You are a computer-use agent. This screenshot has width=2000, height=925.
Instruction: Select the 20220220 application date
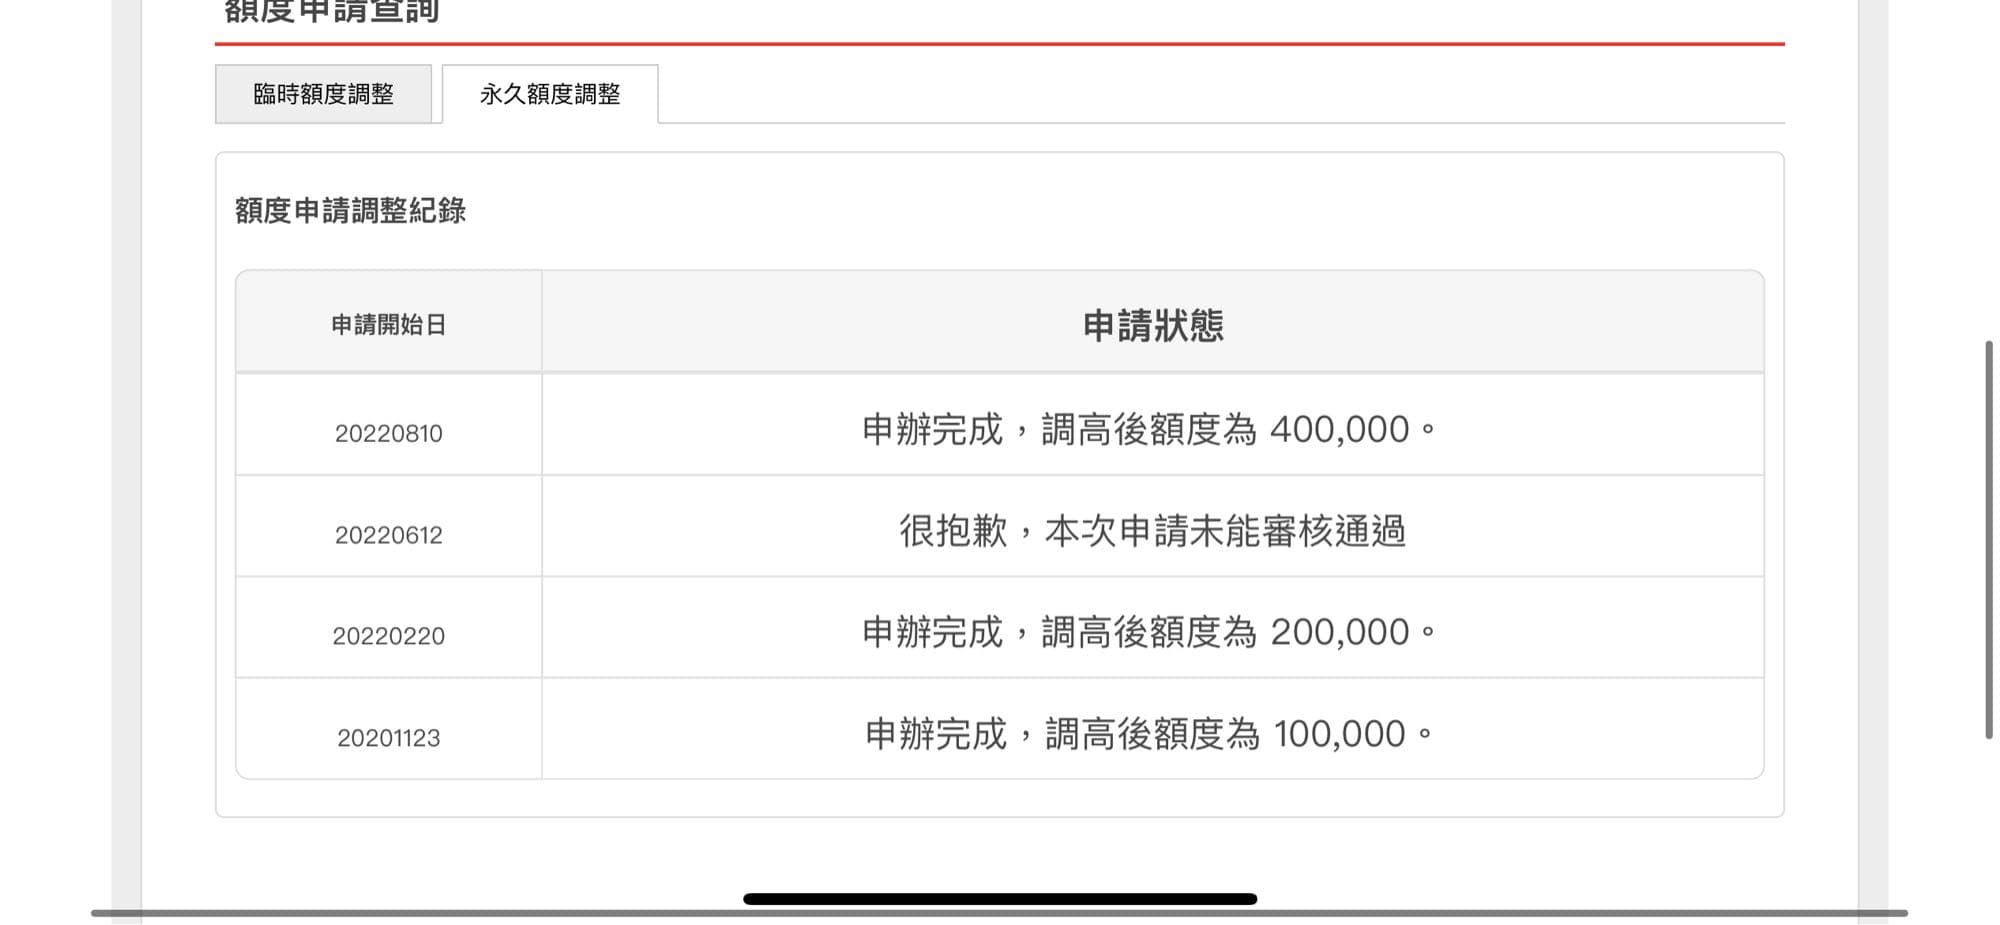388,636
